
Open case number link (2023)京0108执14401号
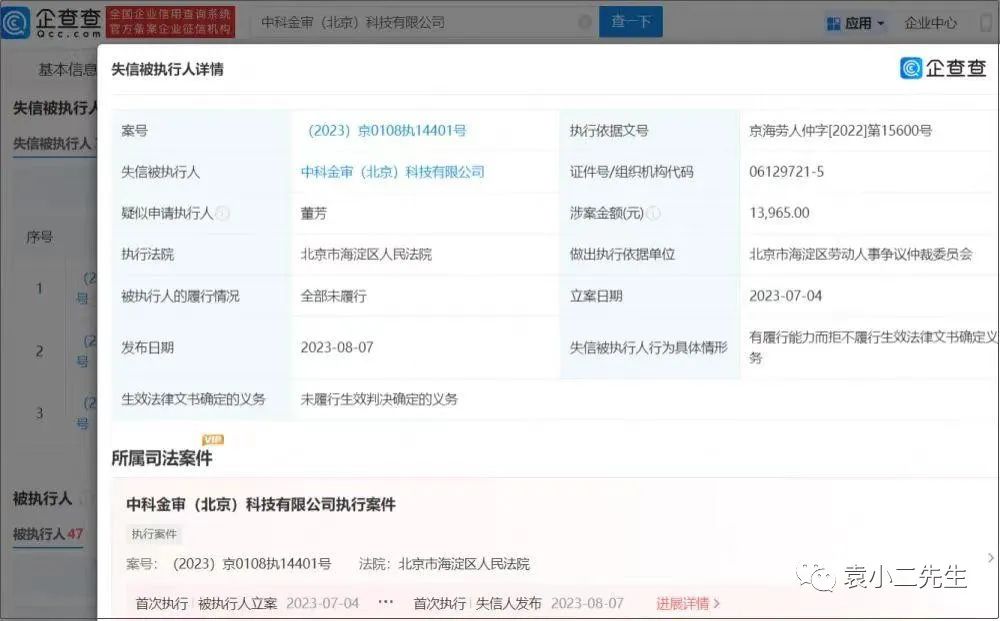point(386,131)
